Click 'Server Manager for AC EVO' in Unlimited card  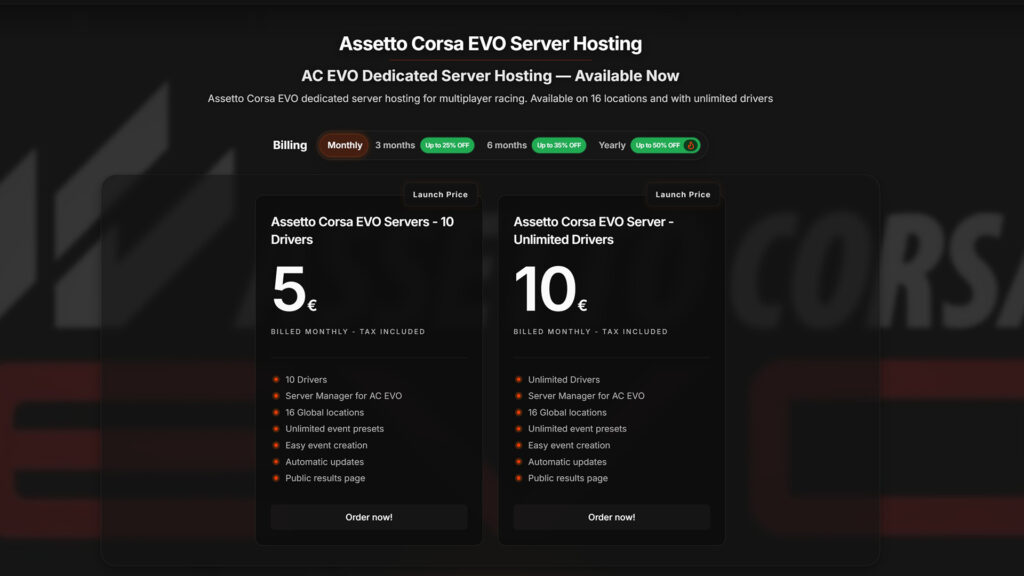pyautogui.click(x=586, y=396)
